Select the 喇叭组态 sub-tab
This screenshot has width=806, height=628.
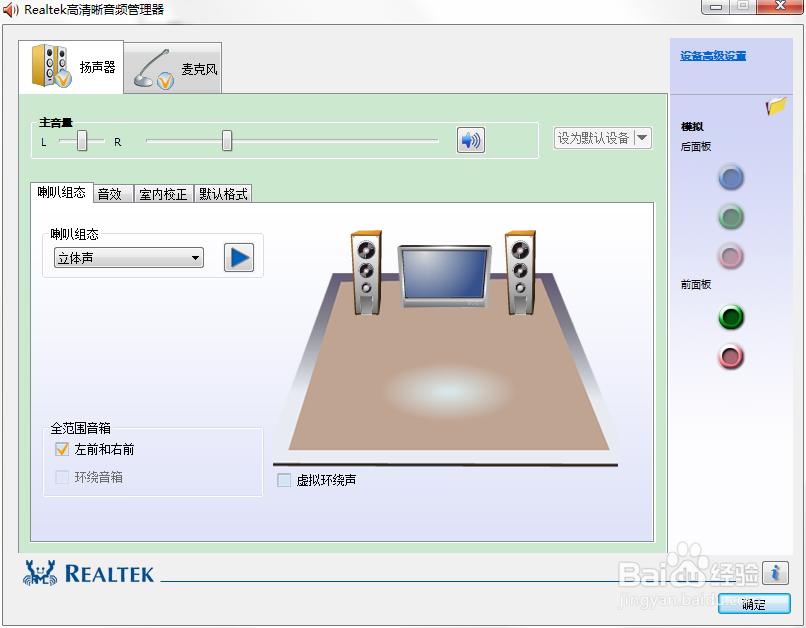(62, 193)
